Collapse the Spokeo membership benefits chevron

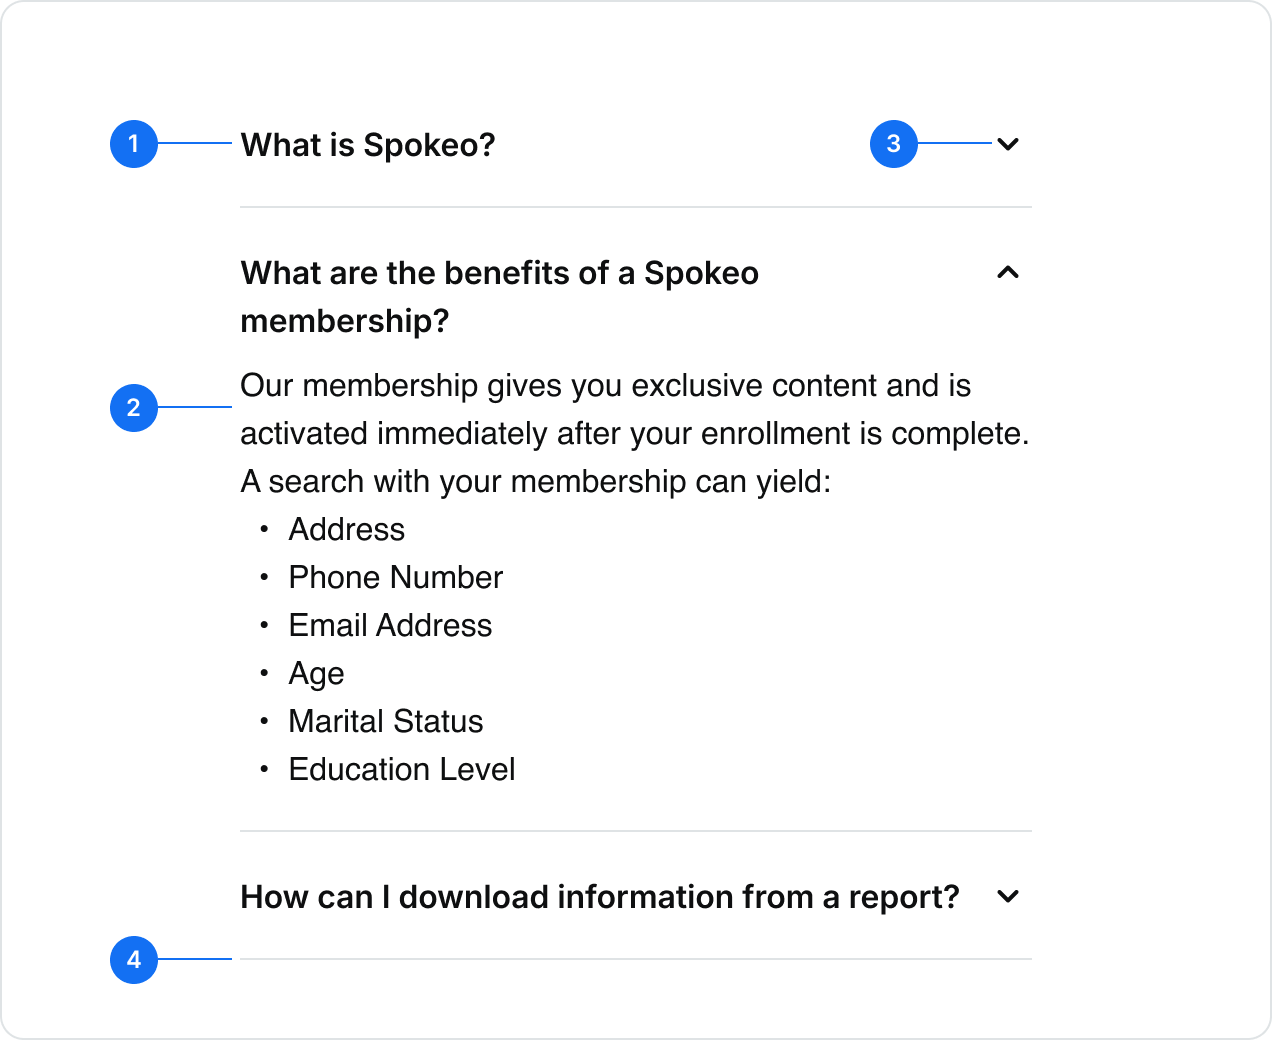[x=1008, y=272]
